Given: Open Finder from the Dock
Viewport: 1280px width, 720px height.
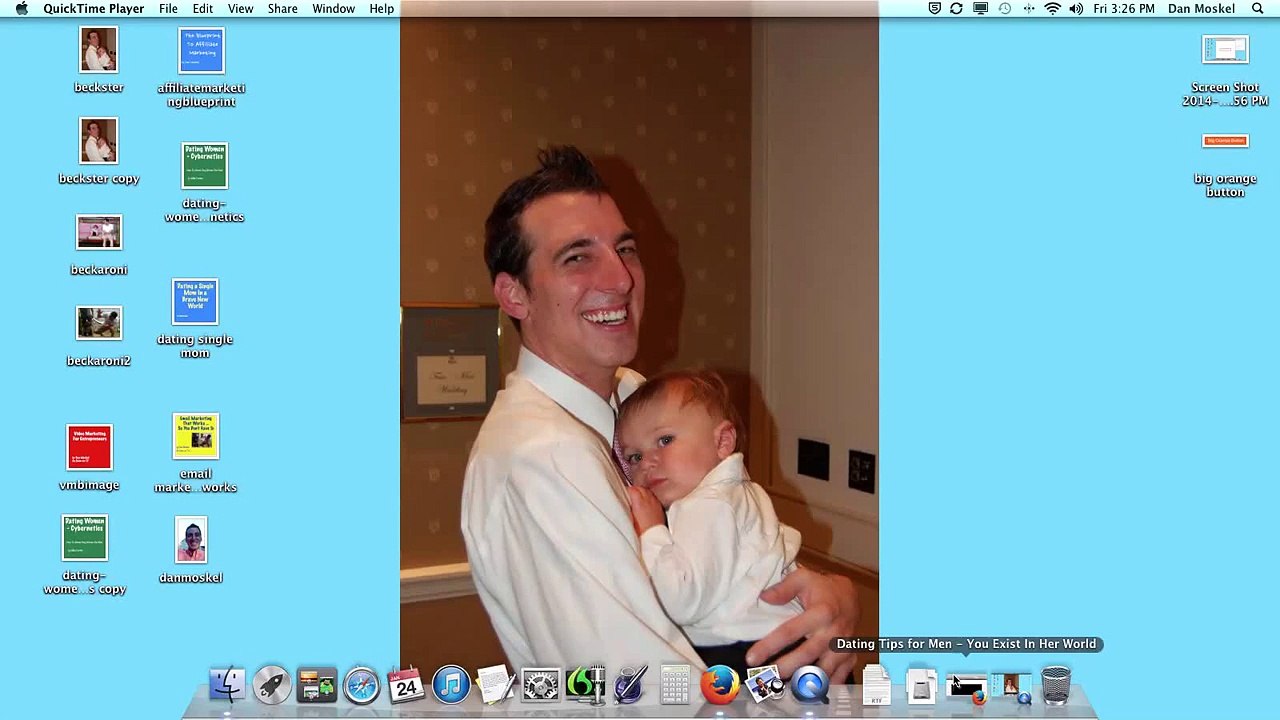Looking at the screenshot, I should coord(227,685).
